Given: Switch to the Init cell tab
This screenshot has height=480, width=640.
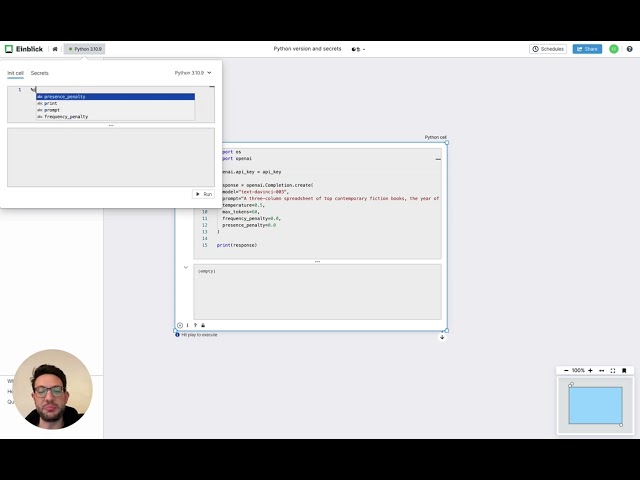Looking at the screenshot, I should click(16, 73).
